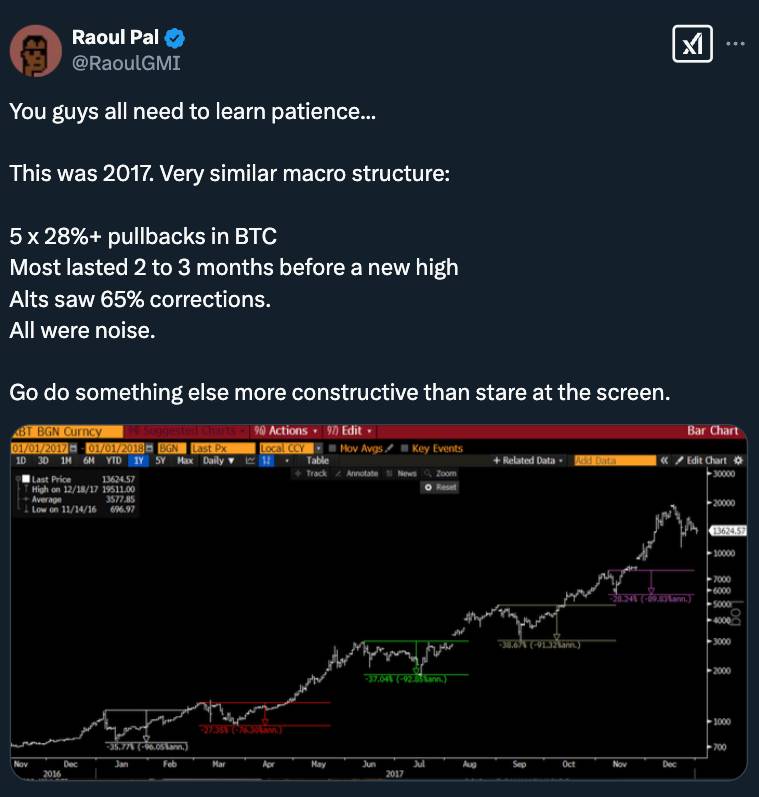This screenshot has height=797, width=759.
Task: Click the Mov Avgs pencil edit icon
Action: (x=389, y=448)
